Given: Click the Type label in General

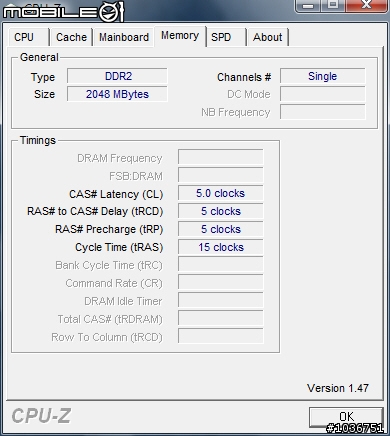Looking at the screenshot, I should (43, 78).
